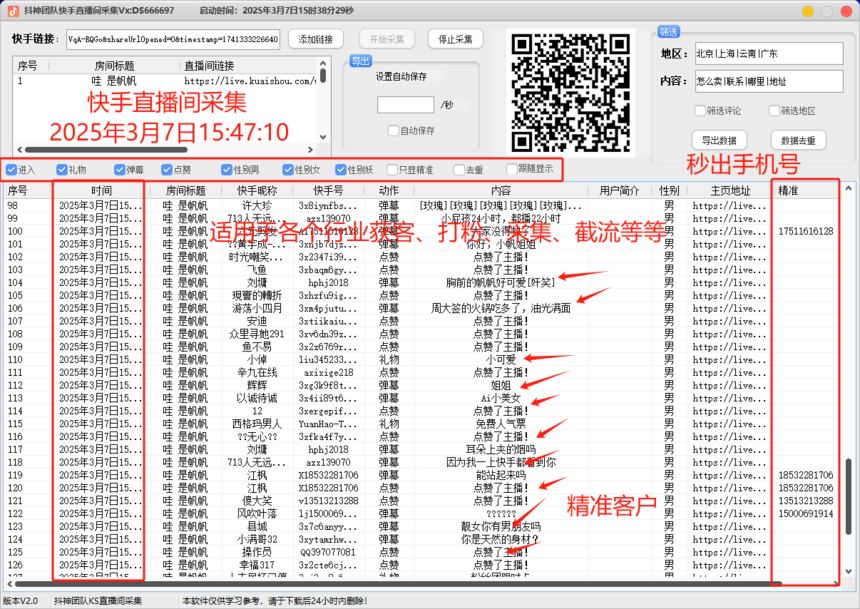Click the data table vertical scrollbar thumb
The height and width of the screenshot is (609, 860).
tap(848, 497)
